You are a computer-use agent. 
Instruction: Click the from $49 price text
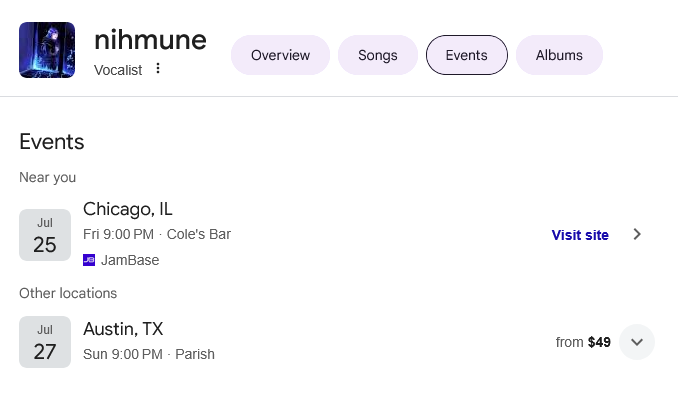click(x=583, y=342)
